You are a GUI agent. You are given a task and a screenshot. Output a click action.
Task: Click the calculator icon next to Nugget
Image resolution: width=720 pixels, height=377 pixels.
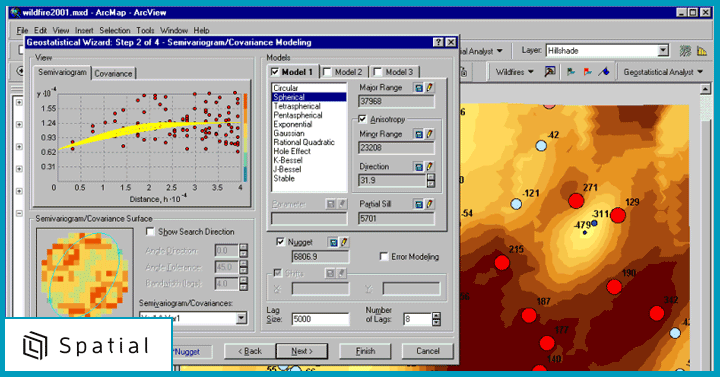[x=333, y=242]
